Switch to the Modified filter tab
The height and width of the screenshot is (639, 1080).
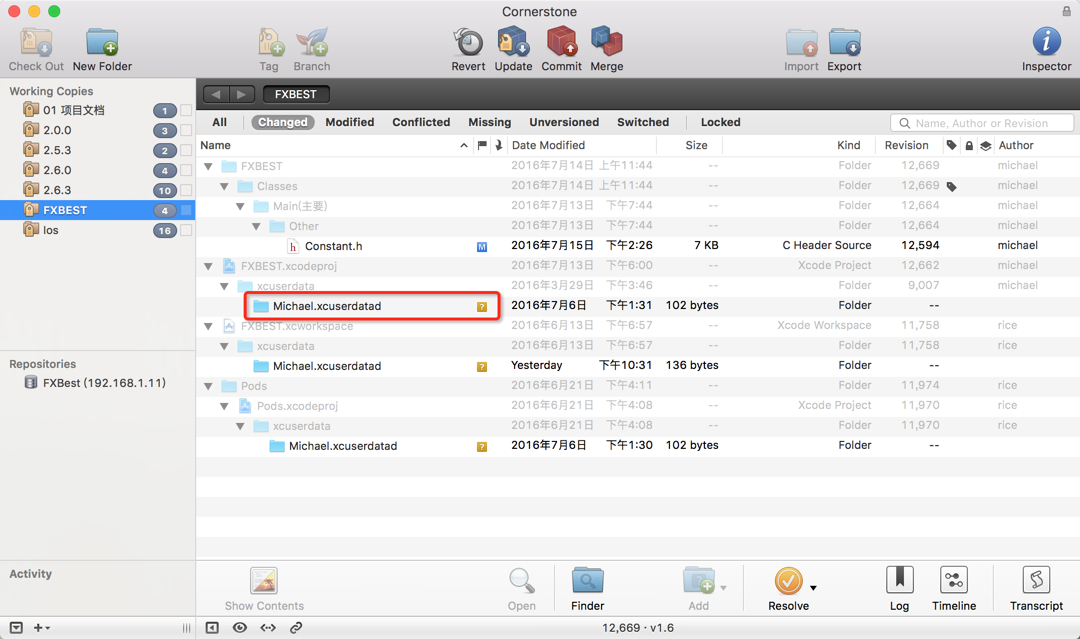350,122
